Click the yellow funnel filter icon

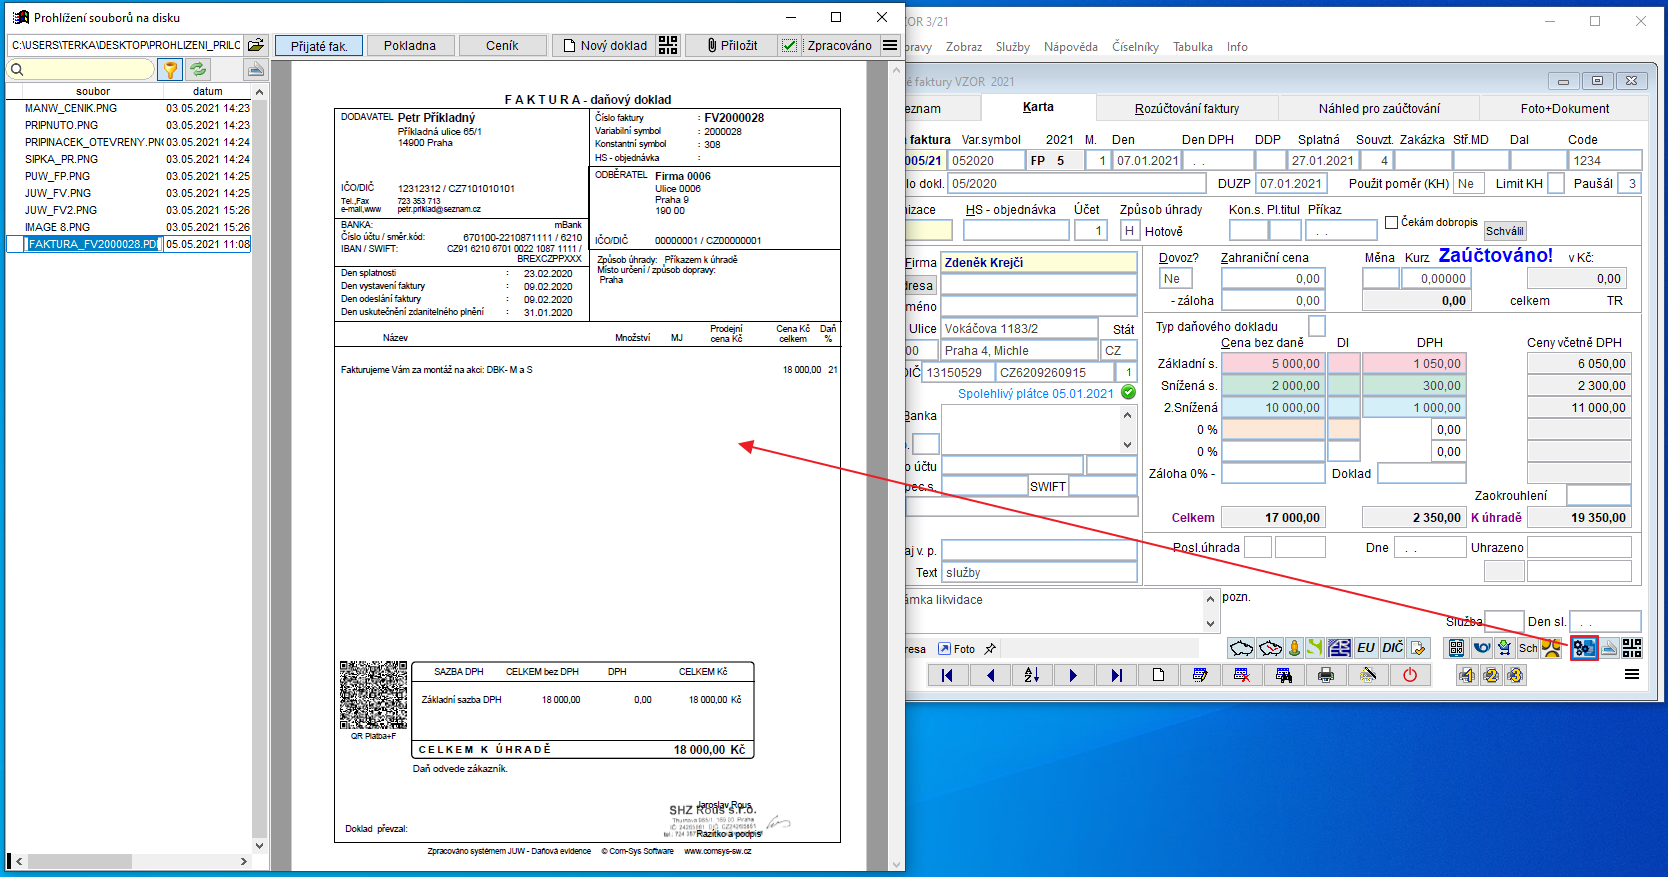pos(171,69)
